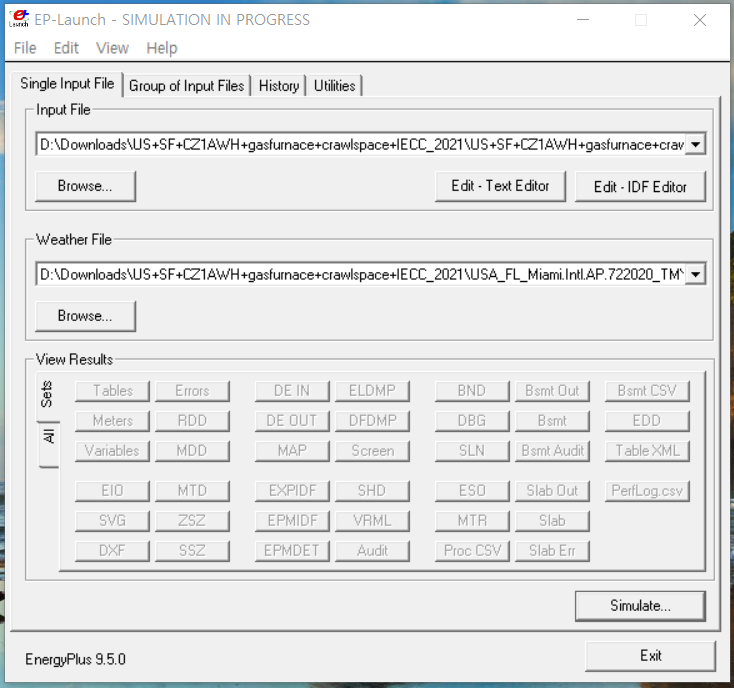The width and height of the screenshot is (734, 688).
Task: Click the SHD button
Action: point(372,491)
